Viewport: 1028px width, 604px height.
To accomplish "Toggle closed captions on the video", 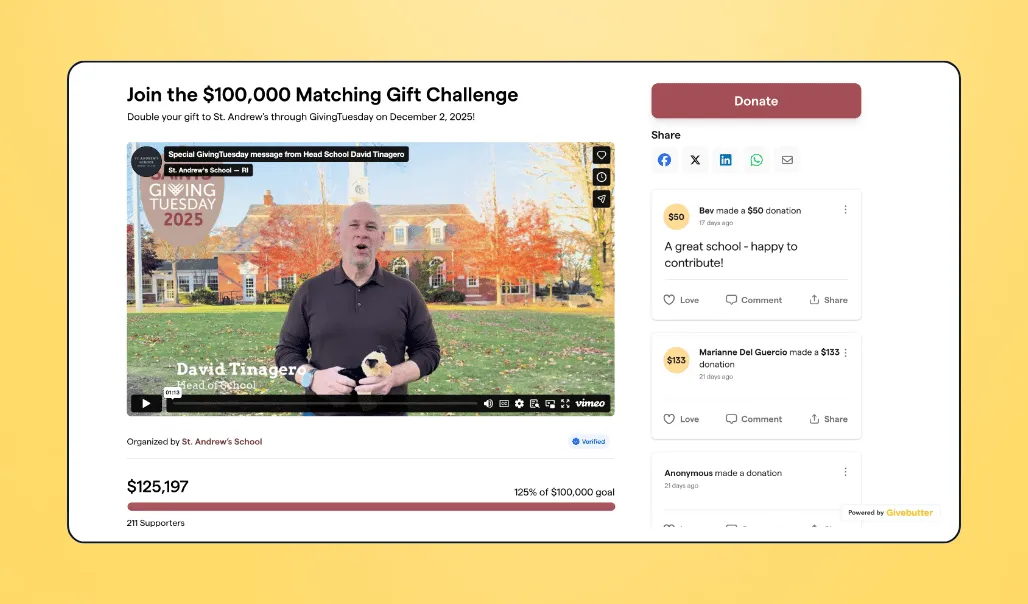I will point(504,403).
